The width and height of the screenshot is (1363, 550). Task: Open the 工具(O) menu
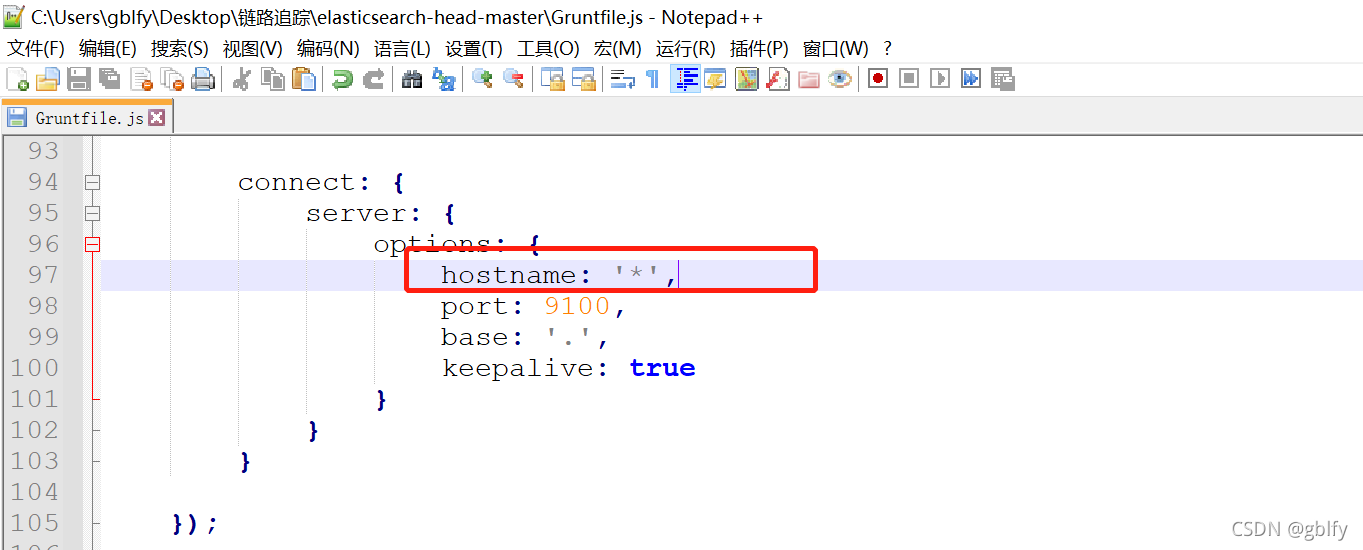pos(548,49)
